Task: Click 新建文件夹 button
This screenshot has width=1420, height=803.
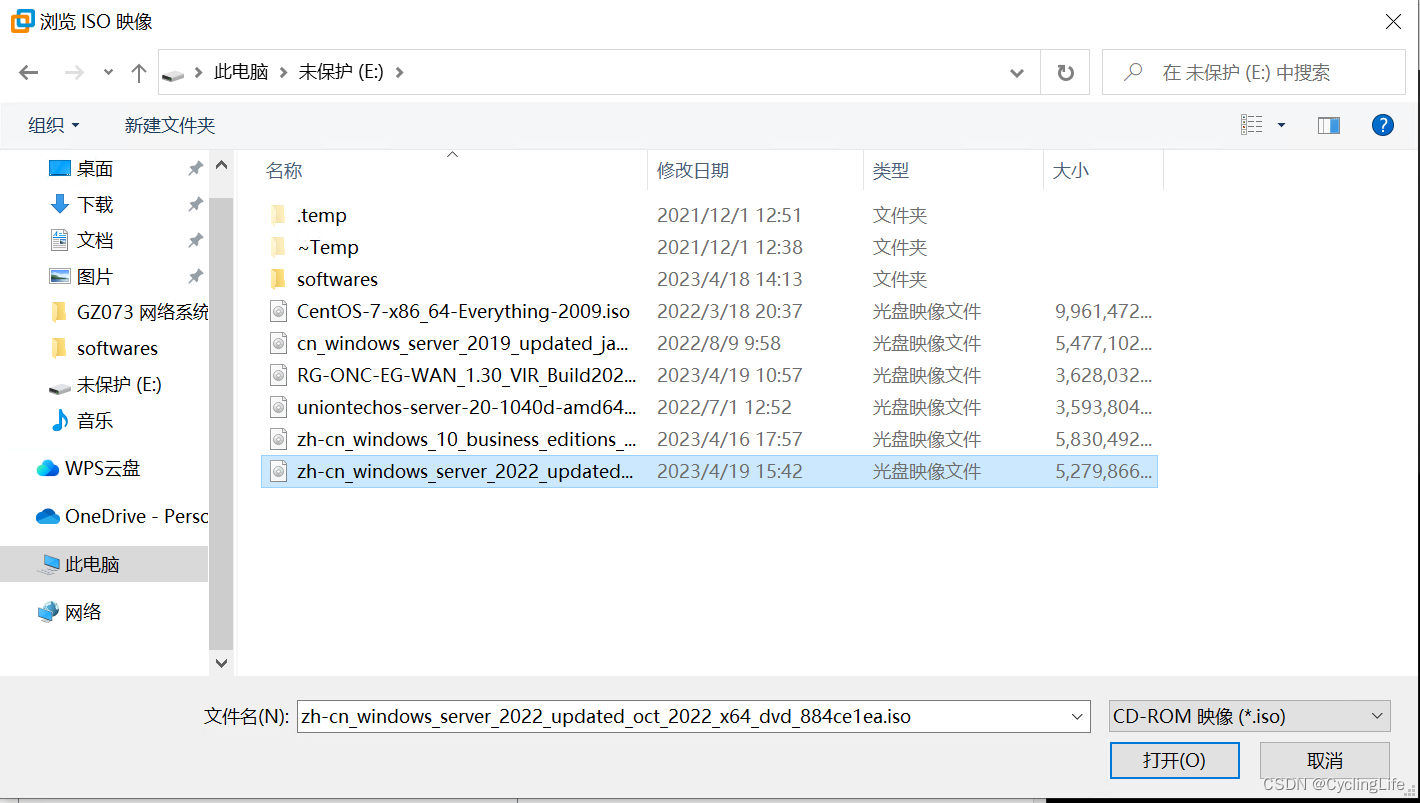Action: pos(170,125)
